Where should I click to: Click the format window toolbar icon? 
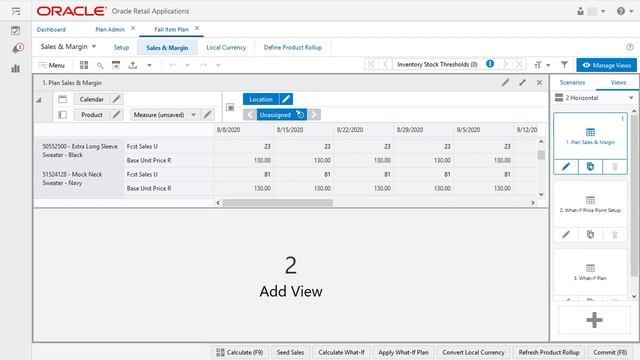[116, 65]
